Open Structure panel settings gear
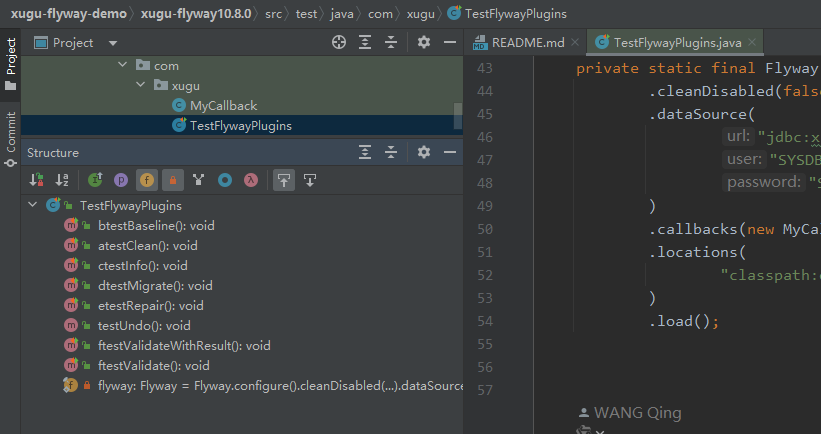Screen dimensions: 821x434 pyautogui.click(x=423, y=152)
